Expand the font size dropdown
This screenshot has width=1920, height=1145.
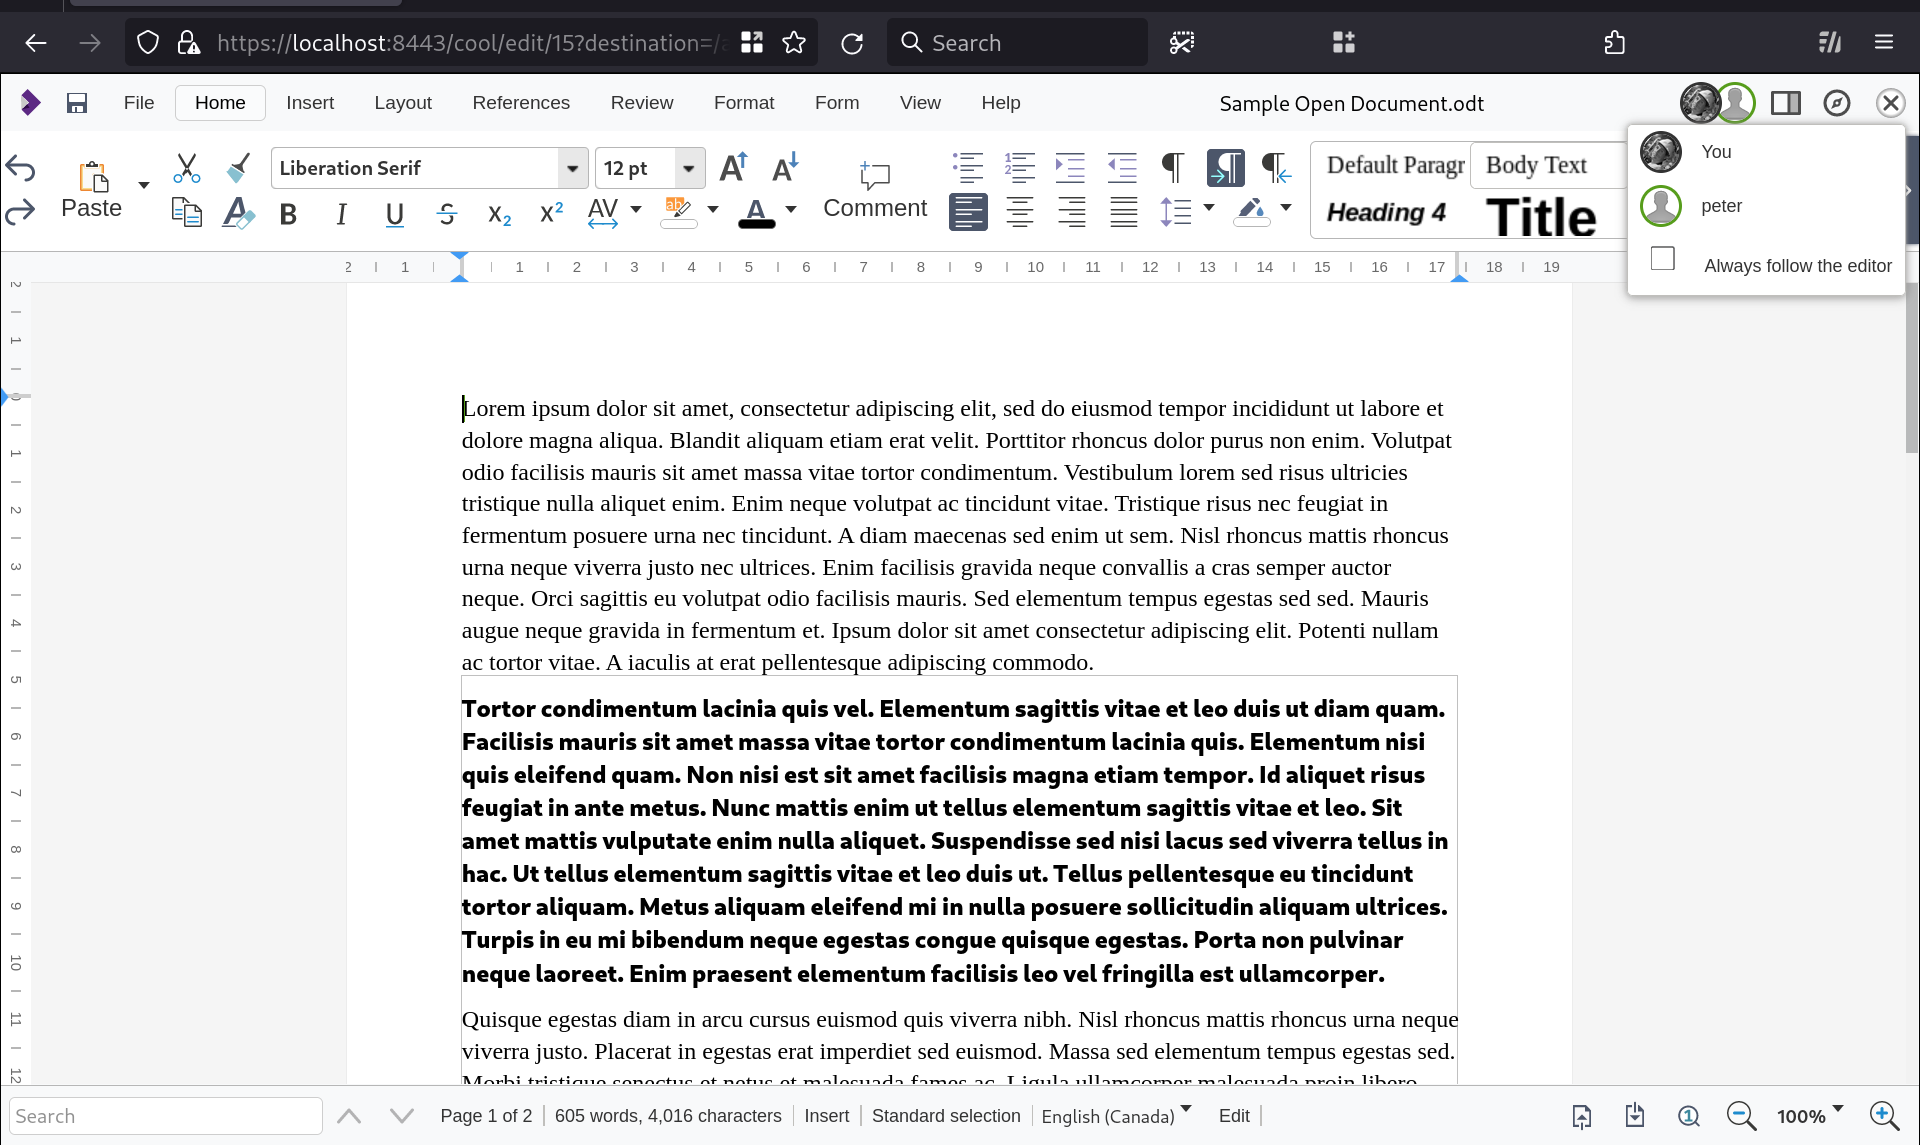point(688,168)
